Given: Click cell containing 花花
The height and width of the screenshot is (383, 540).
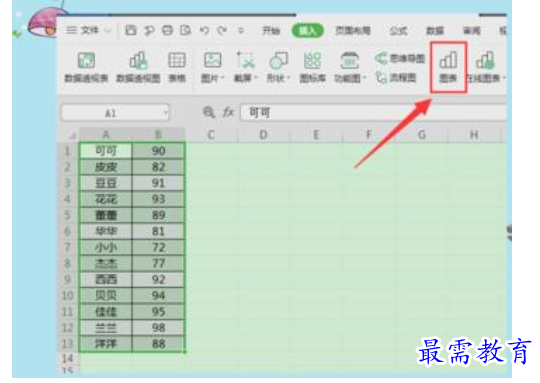Looking at the screenshot, I should [106, 199].
